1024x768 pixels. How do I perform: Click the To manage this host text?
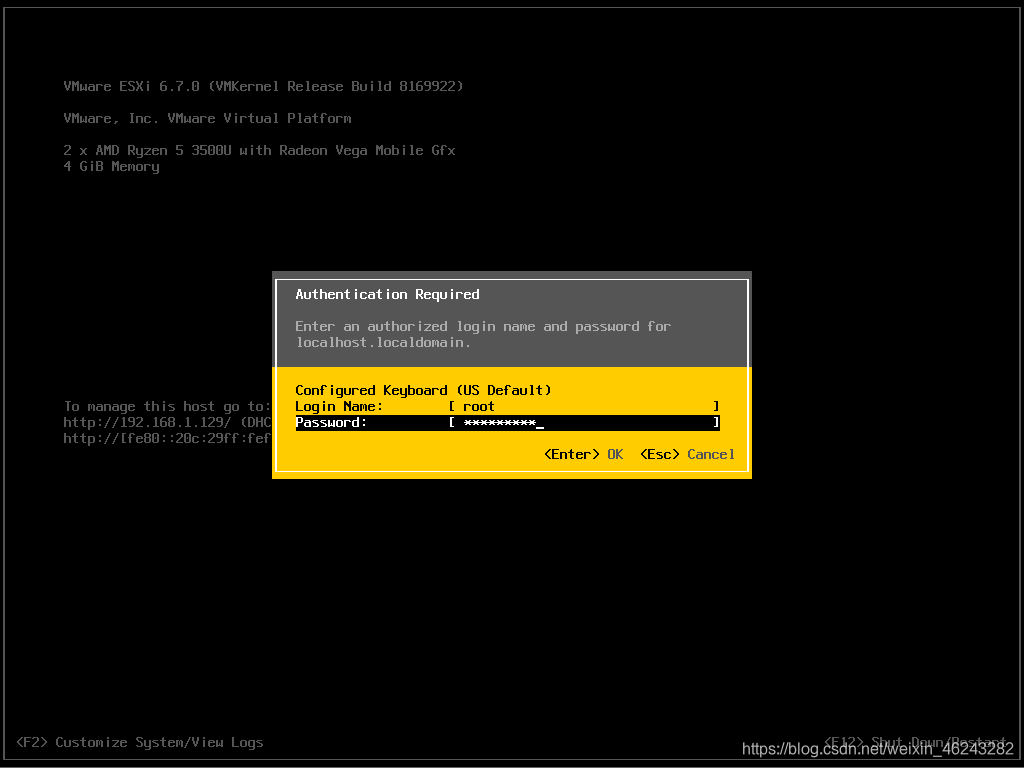pos(167,406)
